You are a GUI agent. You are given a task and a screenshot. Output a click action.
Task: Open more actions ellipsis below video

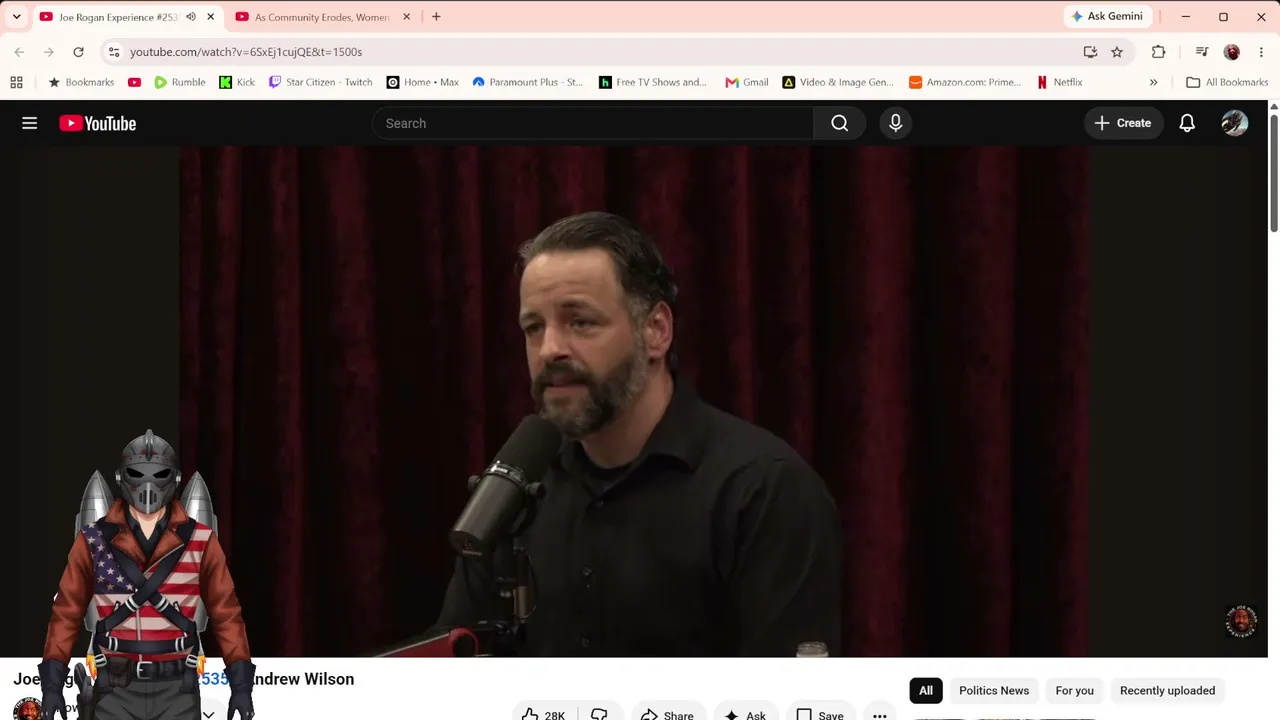coord(880,714)
